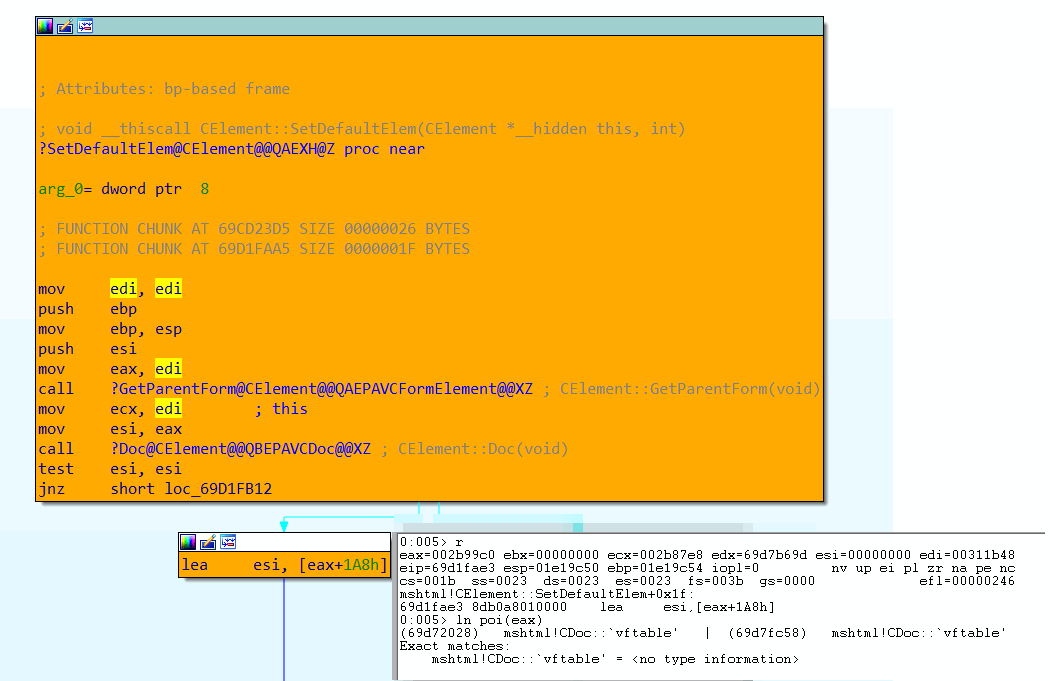Select the arg_0 stack variable definition
The image size is (1050, 681).
124,189
